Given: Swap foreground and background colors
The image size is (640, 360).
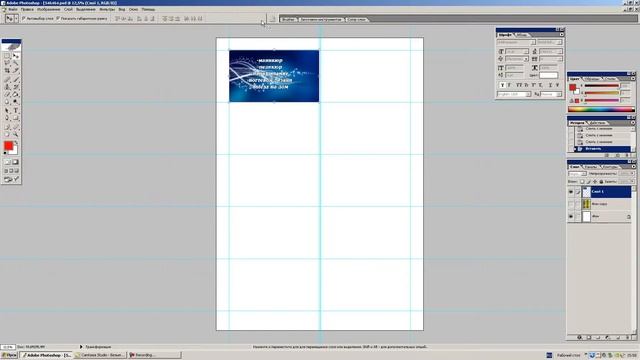Looking at the screenshot, I should [16, 142].
